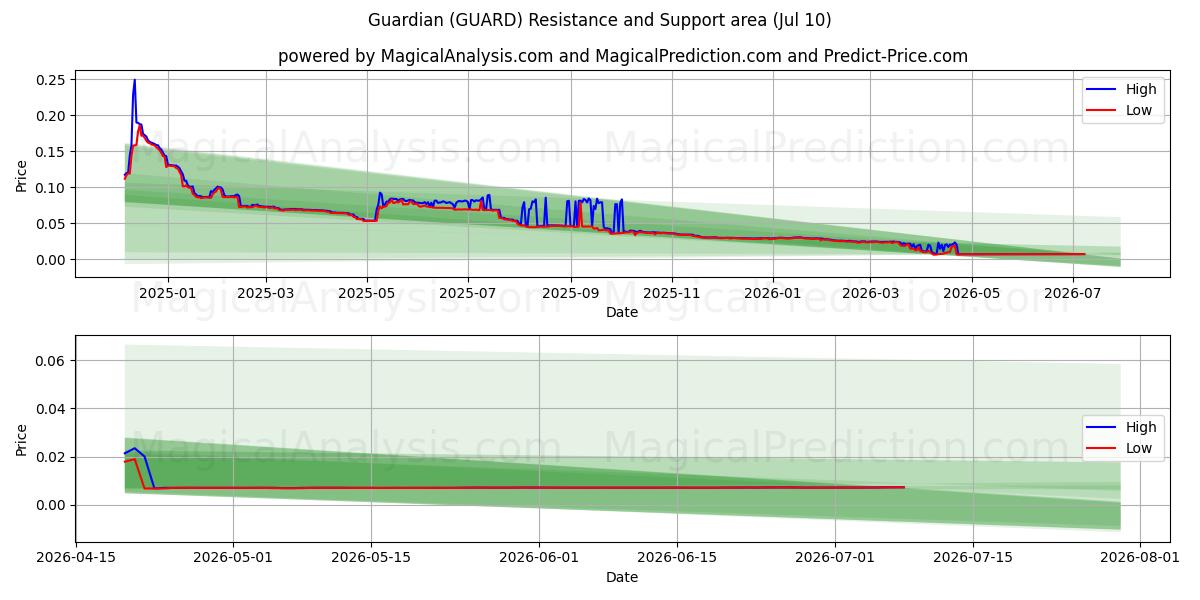Click the "2026-06-01" x-axis label in the bottom chart
This screenshot has width=1200, height=600.
coord(539,559)
